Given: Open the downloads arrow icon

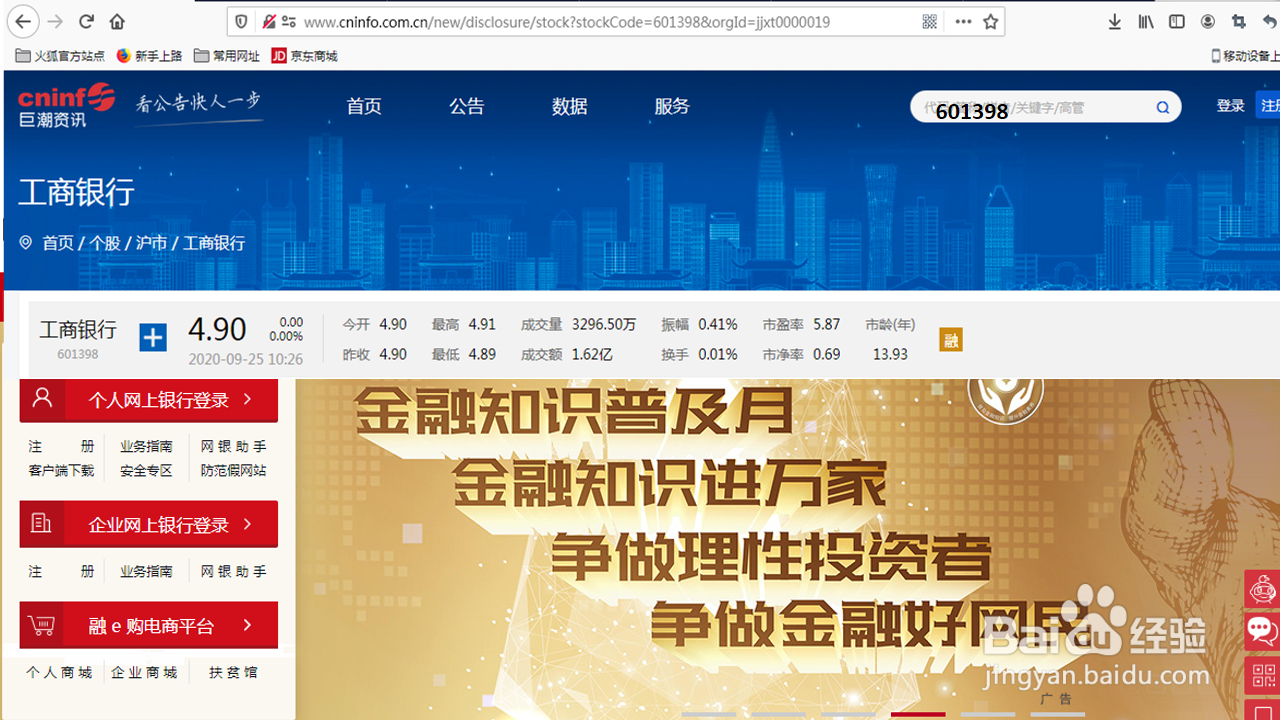Looking at the screenshot, I should 1115,21.
